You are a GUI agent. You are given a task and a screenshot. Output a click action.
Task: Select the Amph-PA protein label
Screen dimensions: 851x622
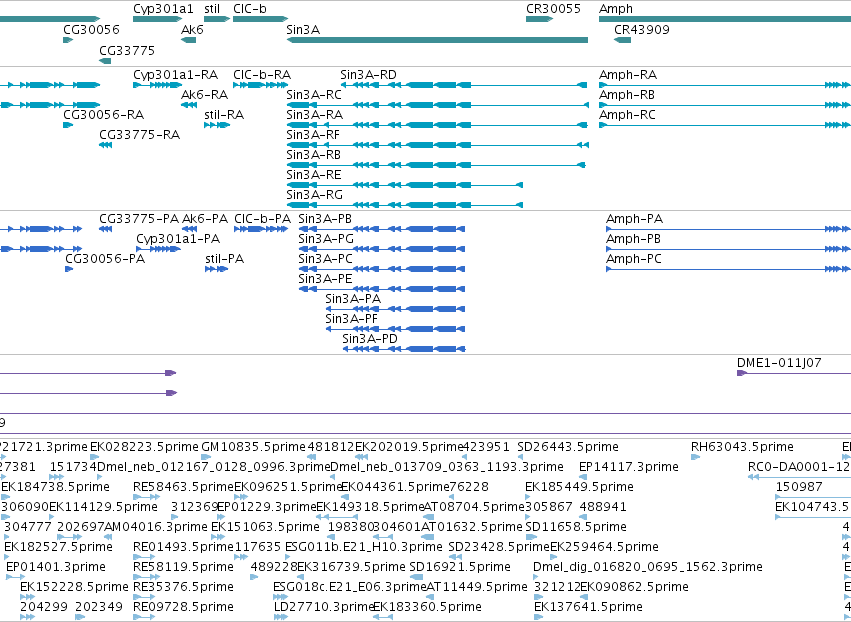pos(634,219)
